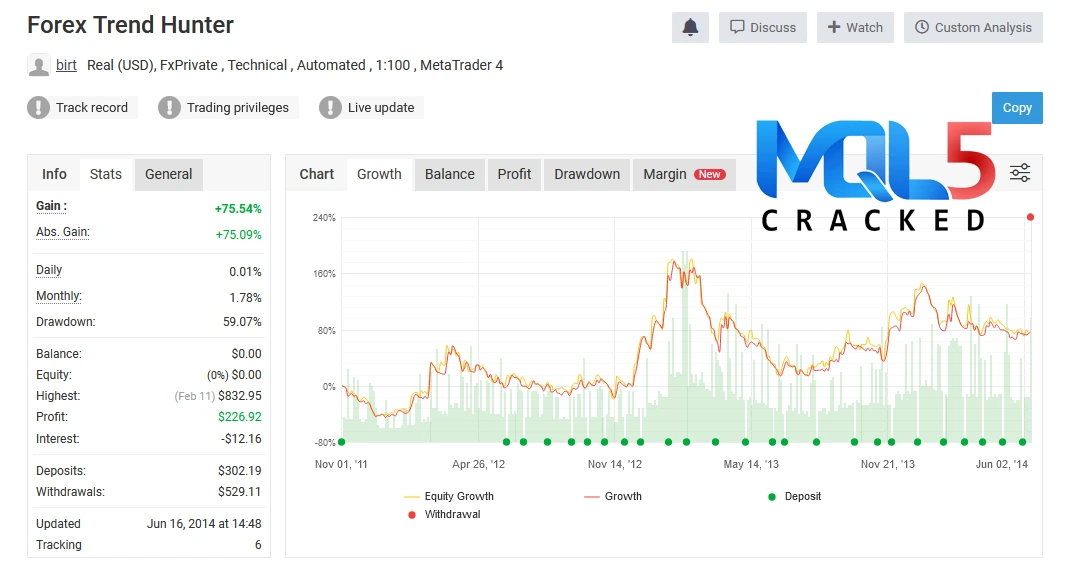
Task: Click the 'Jun 16, 2014 at 14:48' updated time
Action: [x=204, y=524]
